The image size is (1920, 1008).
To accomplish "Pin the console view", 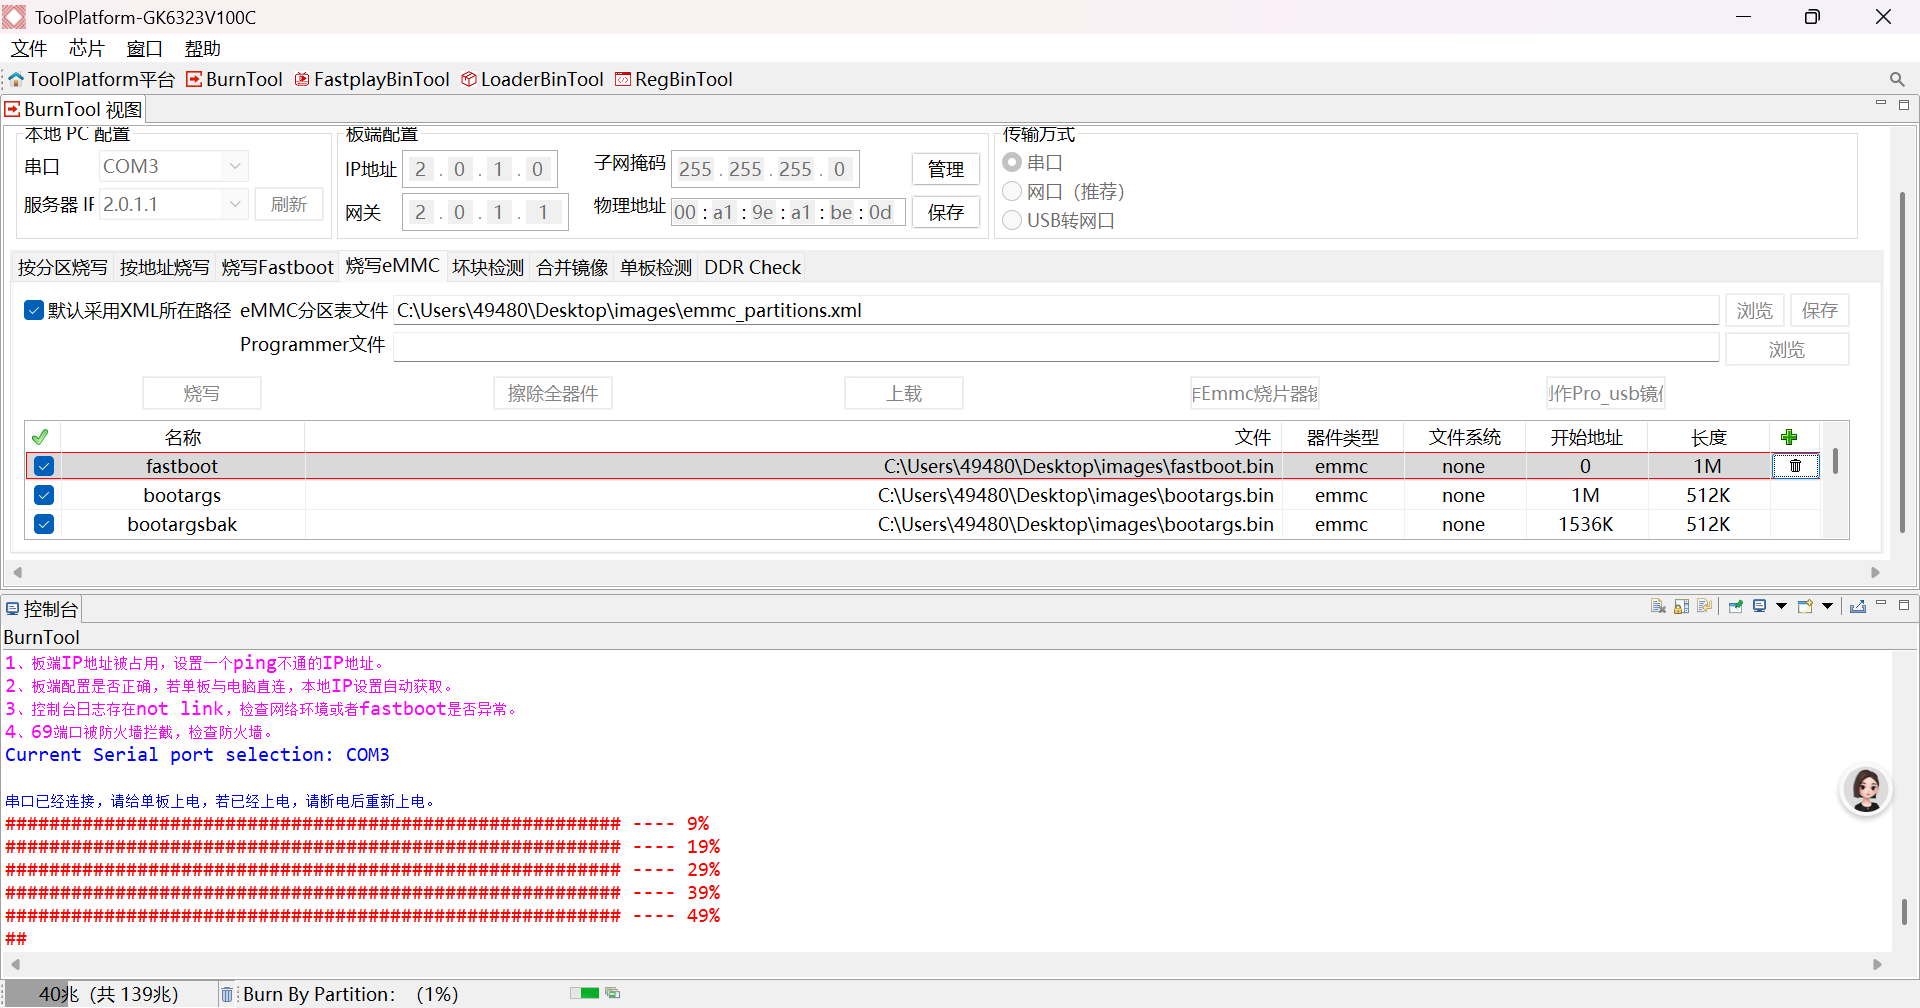I will pyautogui.click(x=1735, y=606).
